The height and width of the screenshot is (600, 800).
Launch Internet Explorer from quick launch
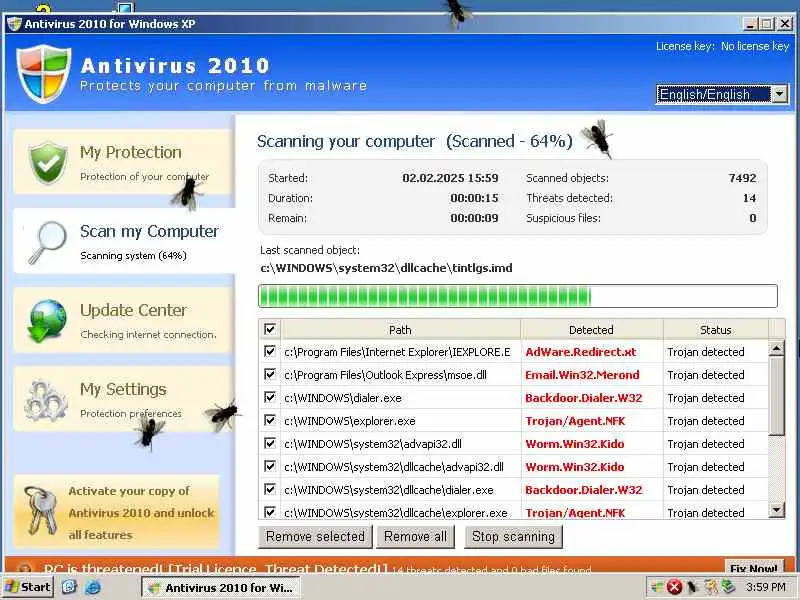pyautogui.click(x=92, y=587)
